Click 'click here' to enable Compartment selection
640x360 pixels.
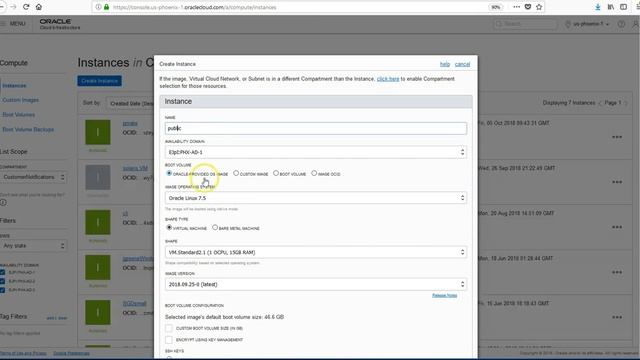[x=388, y=79]
